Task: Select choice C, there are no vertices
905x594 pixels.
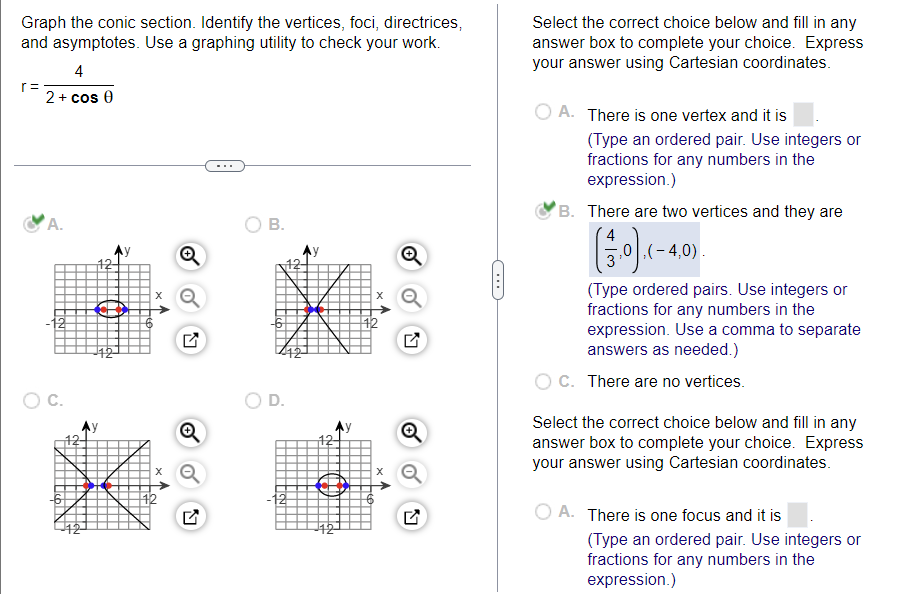Action: coord(541,381)
